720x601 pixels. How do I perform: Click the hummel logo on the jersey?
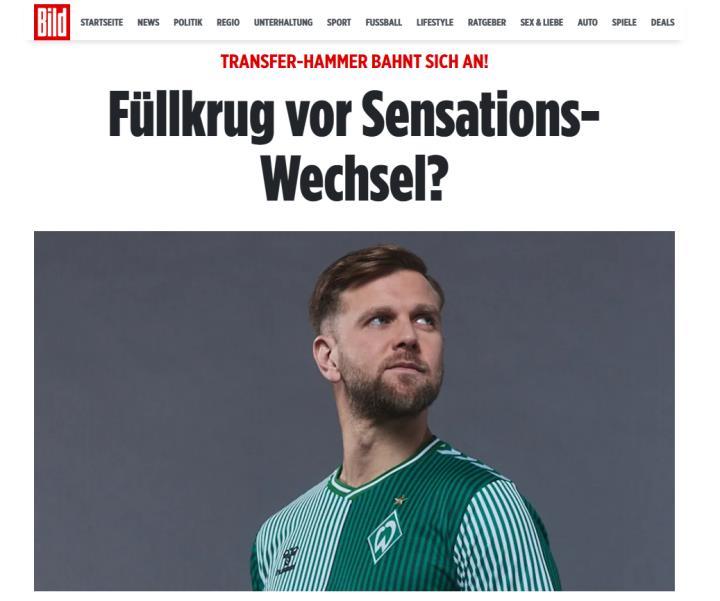point(287,560)
